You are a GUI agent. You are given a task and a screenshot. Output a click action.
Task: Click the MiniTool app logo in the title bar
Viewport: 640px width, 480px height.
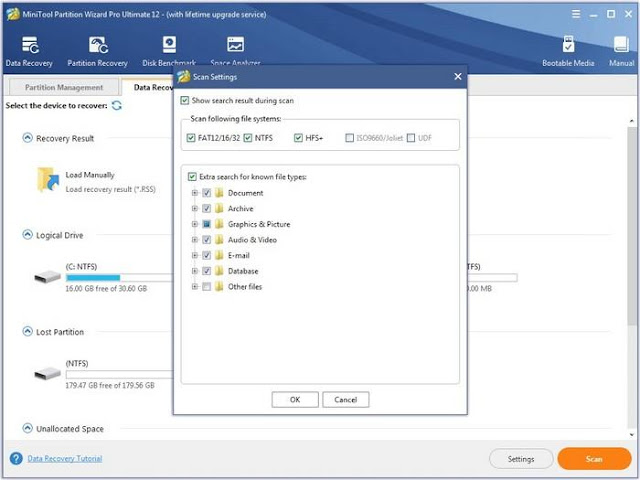(x=13, y=14)
